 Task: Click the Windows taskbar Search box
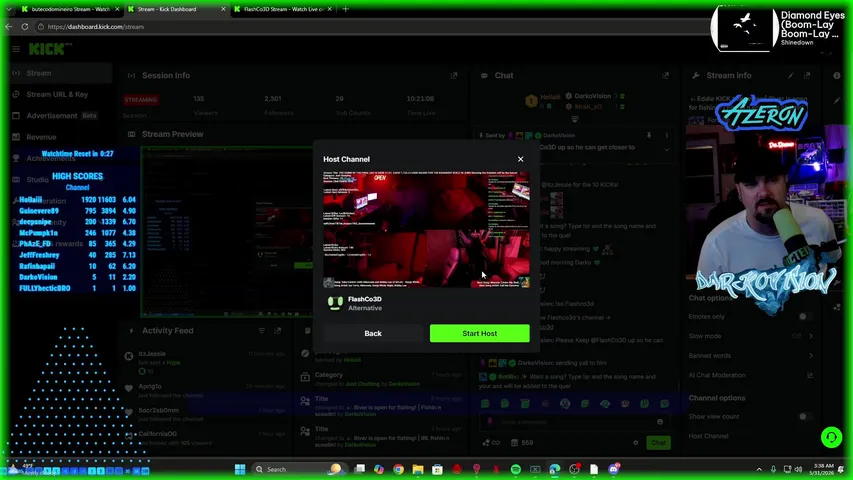click(299, 469)
